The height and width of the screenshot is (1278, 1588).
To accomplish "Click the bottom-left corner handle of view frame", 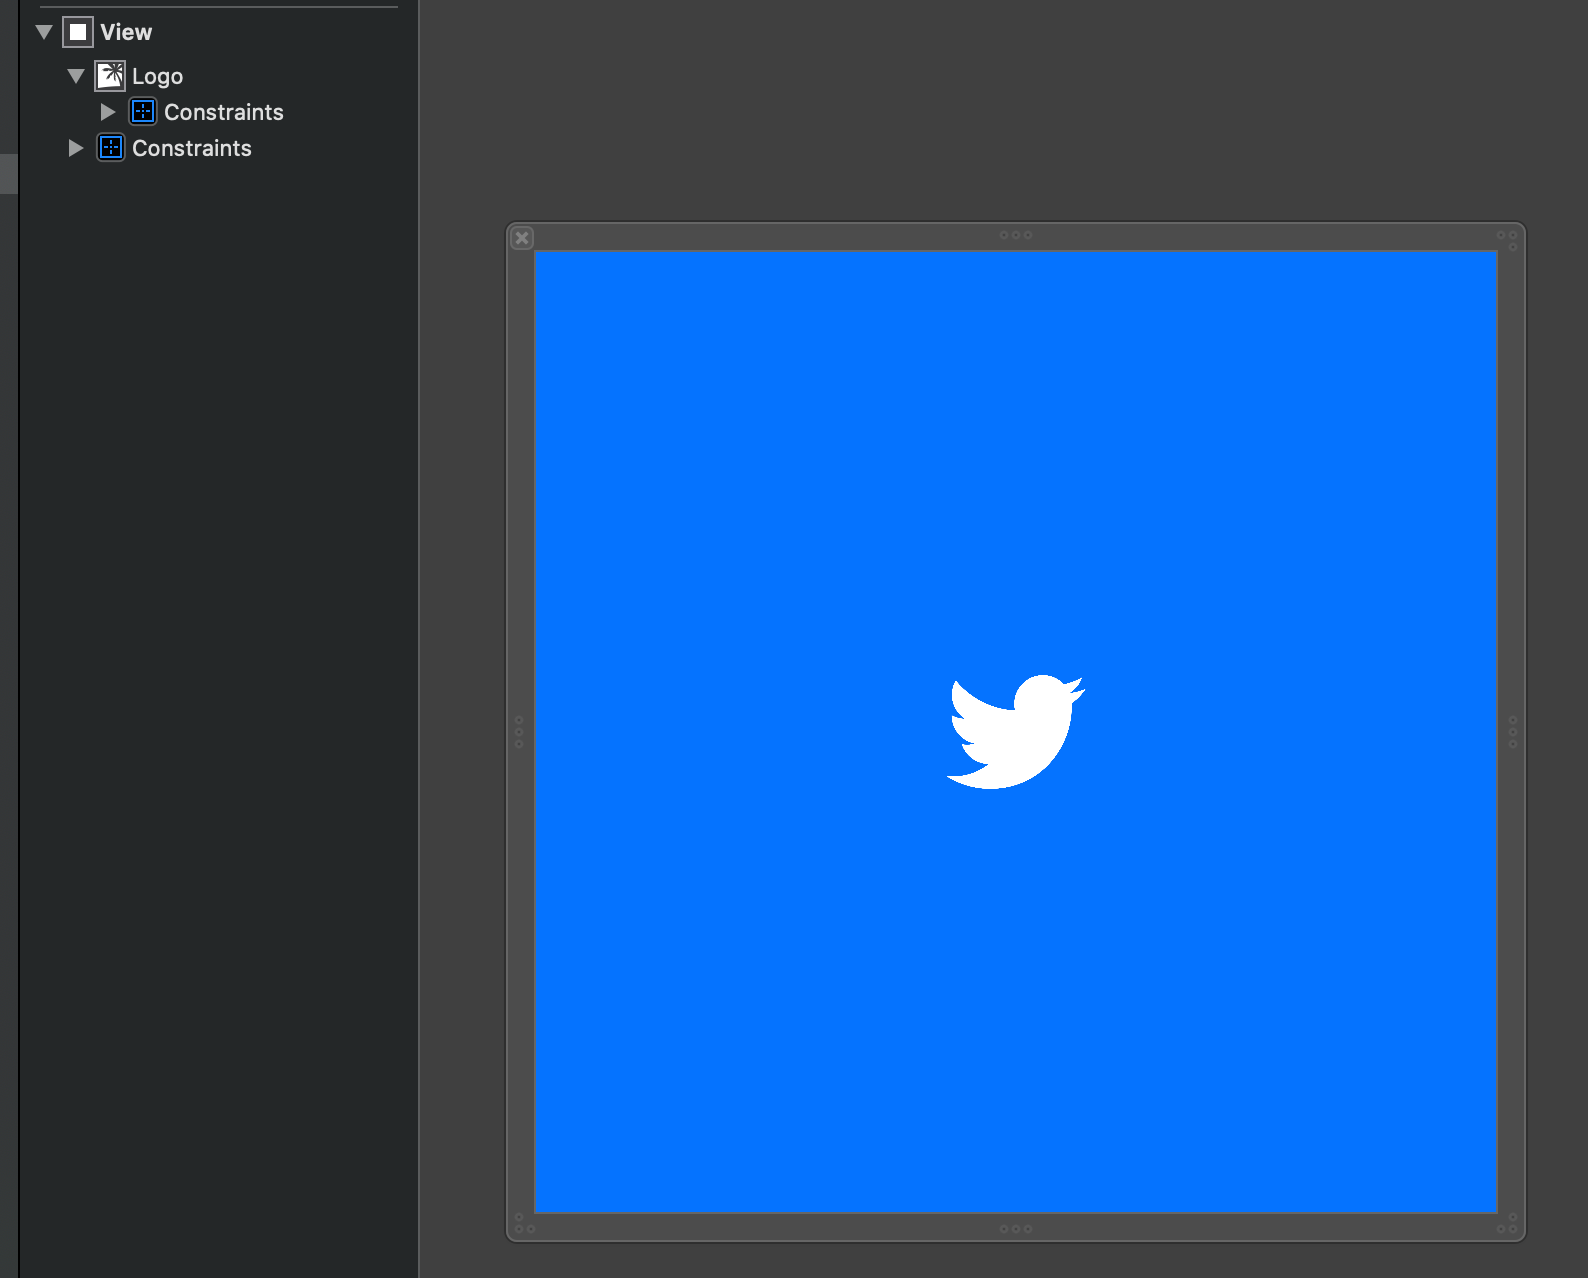I will [524, 1224].
